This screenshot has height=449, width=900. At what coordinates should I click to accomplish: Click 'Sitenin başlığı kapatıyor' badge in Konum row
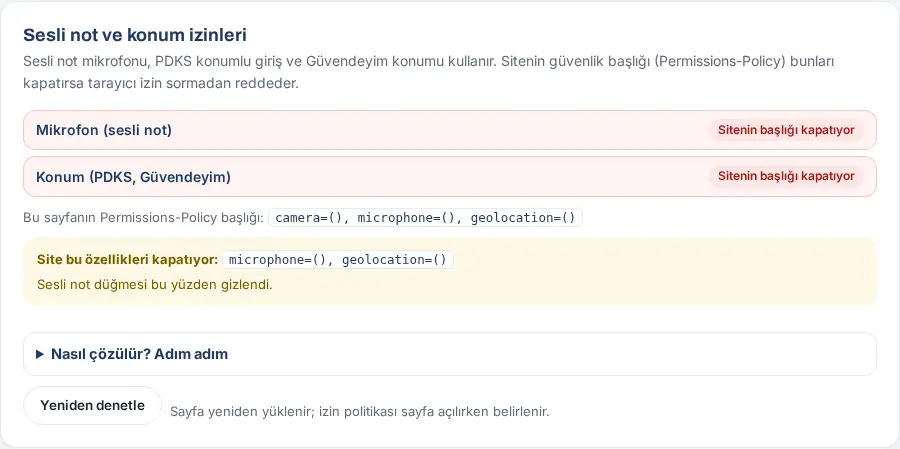[786, 176]
